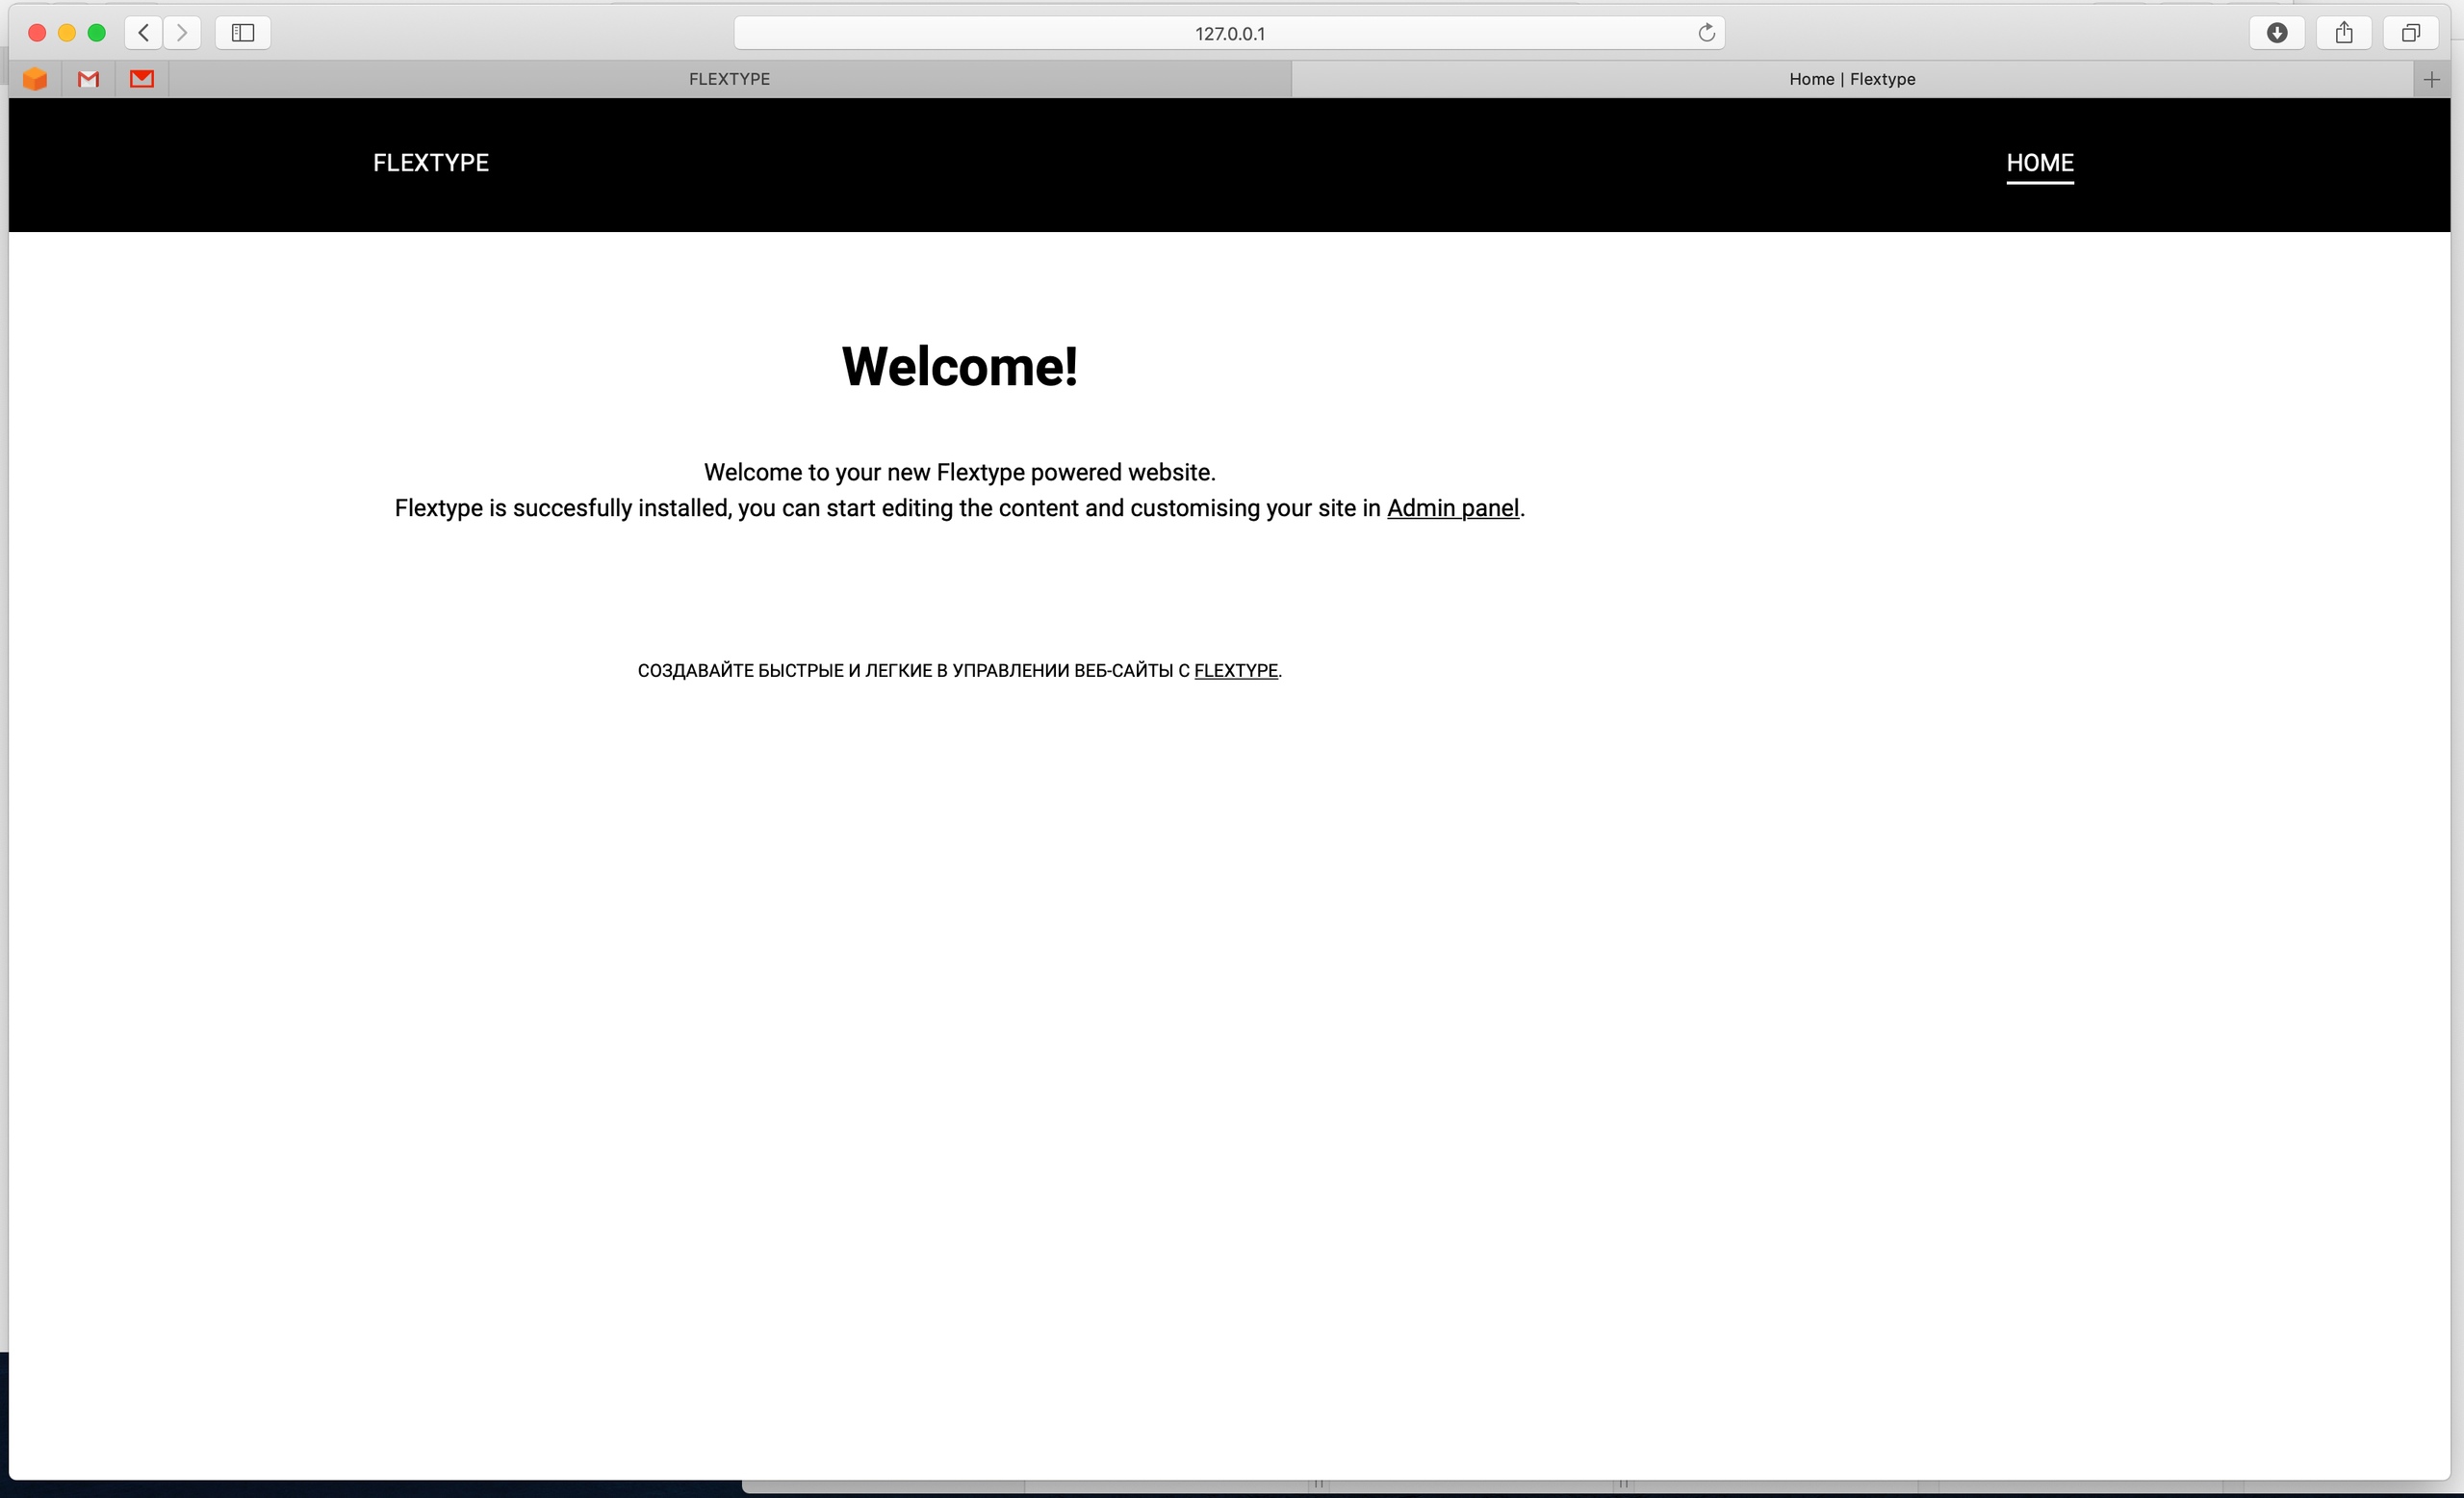Select the Home | Flextype tab
The width and height of the screenshot is (2464, 1498).
tap(1851, 79)
